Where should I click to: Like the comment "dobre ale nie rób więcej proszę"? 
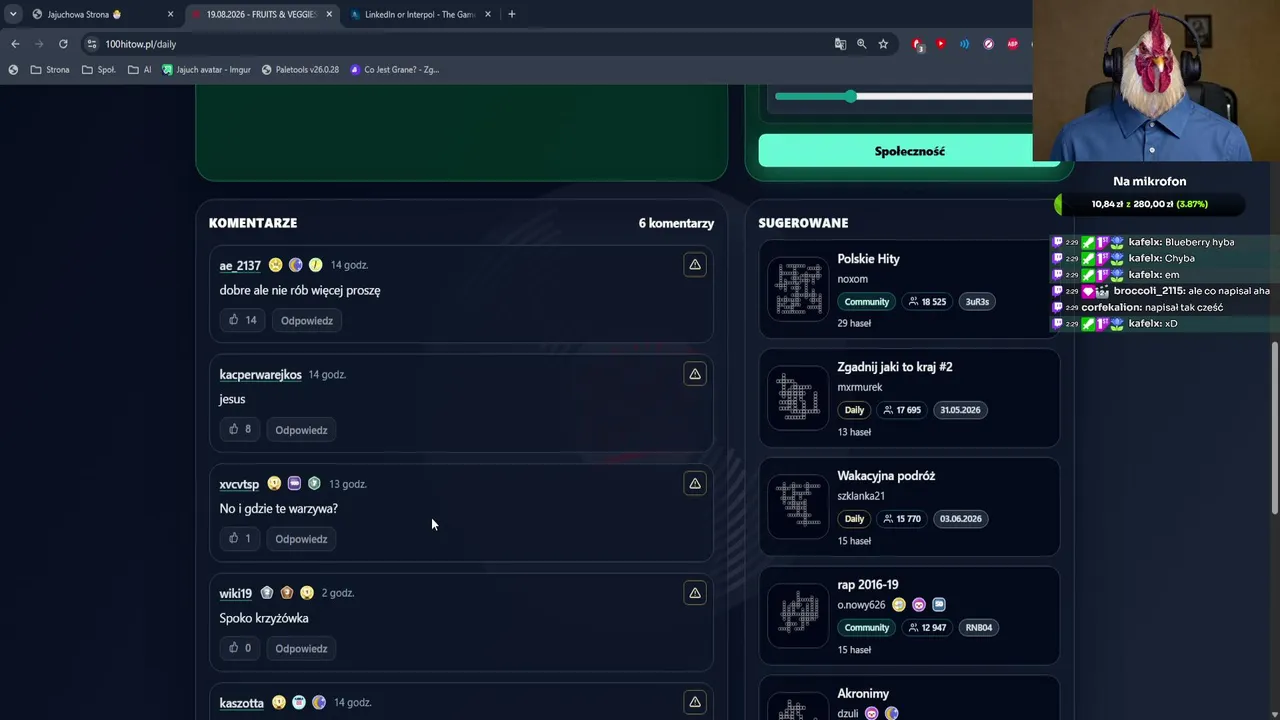pyautogui.click(x=242, y=320)
